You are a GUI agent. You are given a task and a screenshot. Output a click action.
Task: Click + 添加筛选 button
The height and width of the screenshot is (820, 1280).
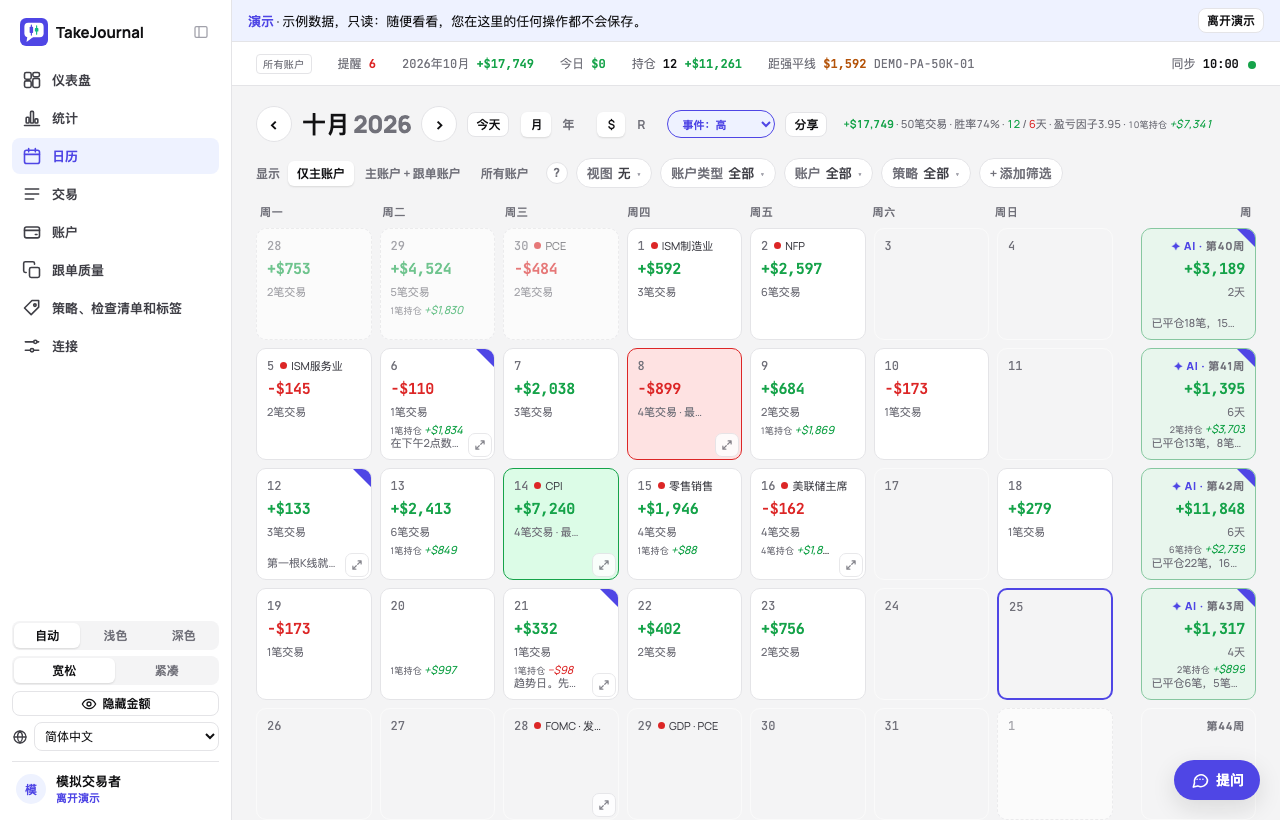[1021, 173]
